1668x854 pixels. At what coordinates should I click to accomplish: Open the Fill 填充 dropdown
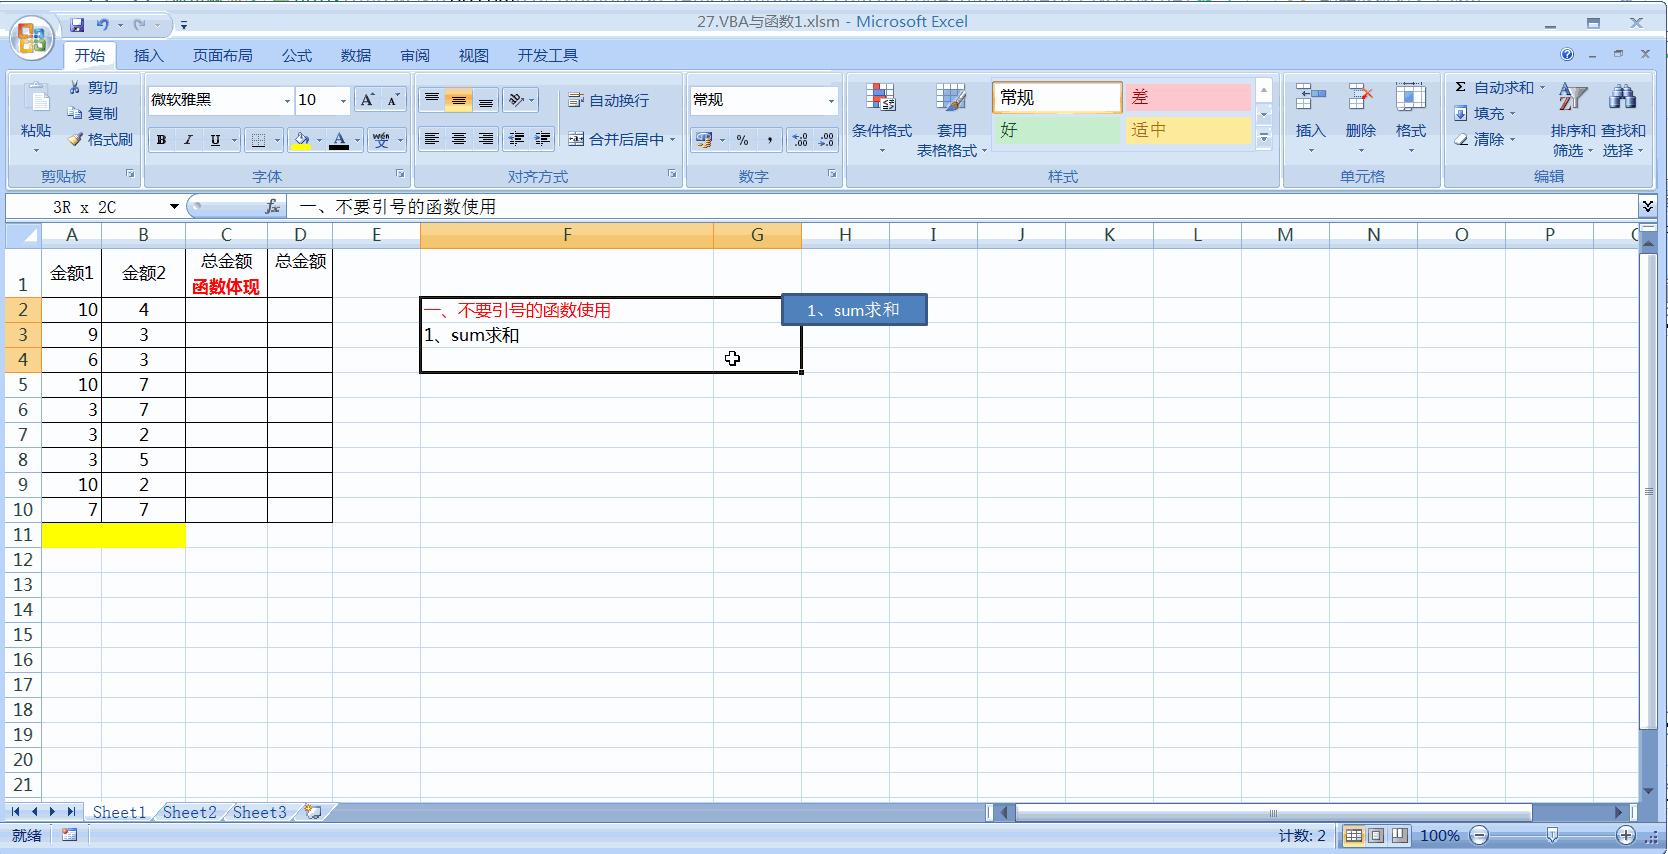tap(1486, 114)
